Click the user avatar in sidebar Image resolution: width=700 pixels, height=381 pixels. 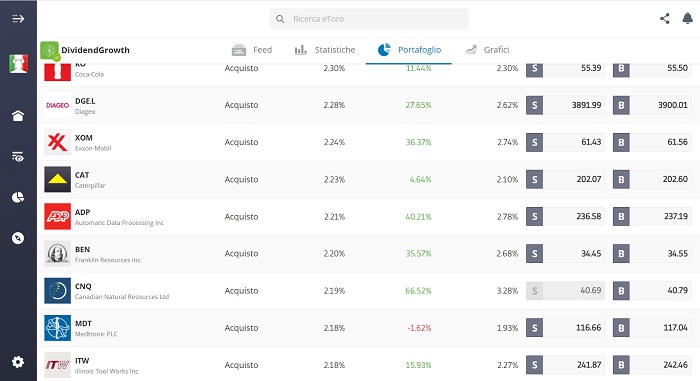18,63
